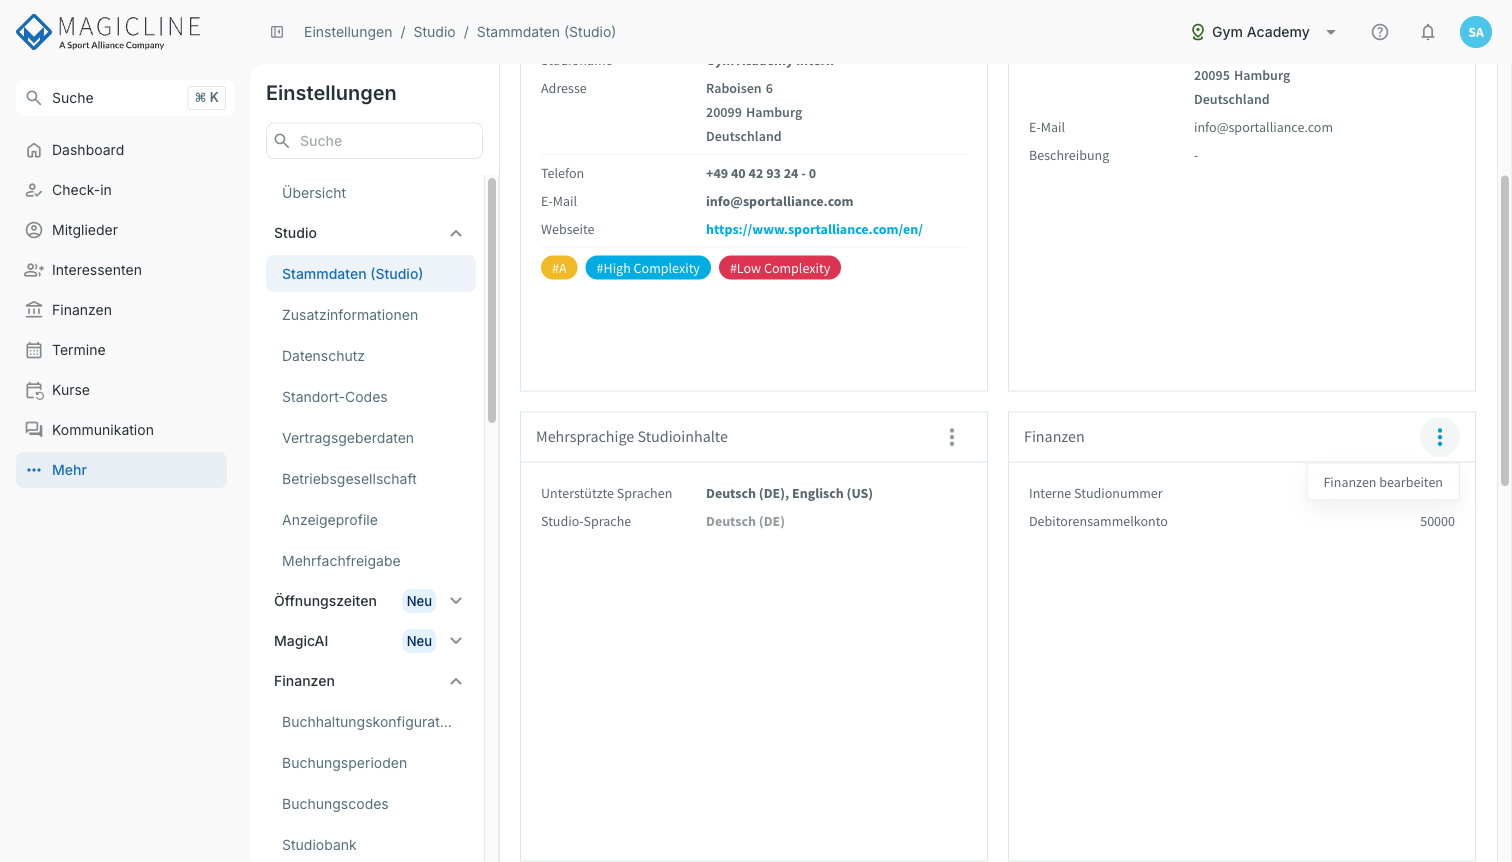This screenshot has height=862, width=1512.
Task: Open Finanzen in the main navigation
Action: pos(121,310)
